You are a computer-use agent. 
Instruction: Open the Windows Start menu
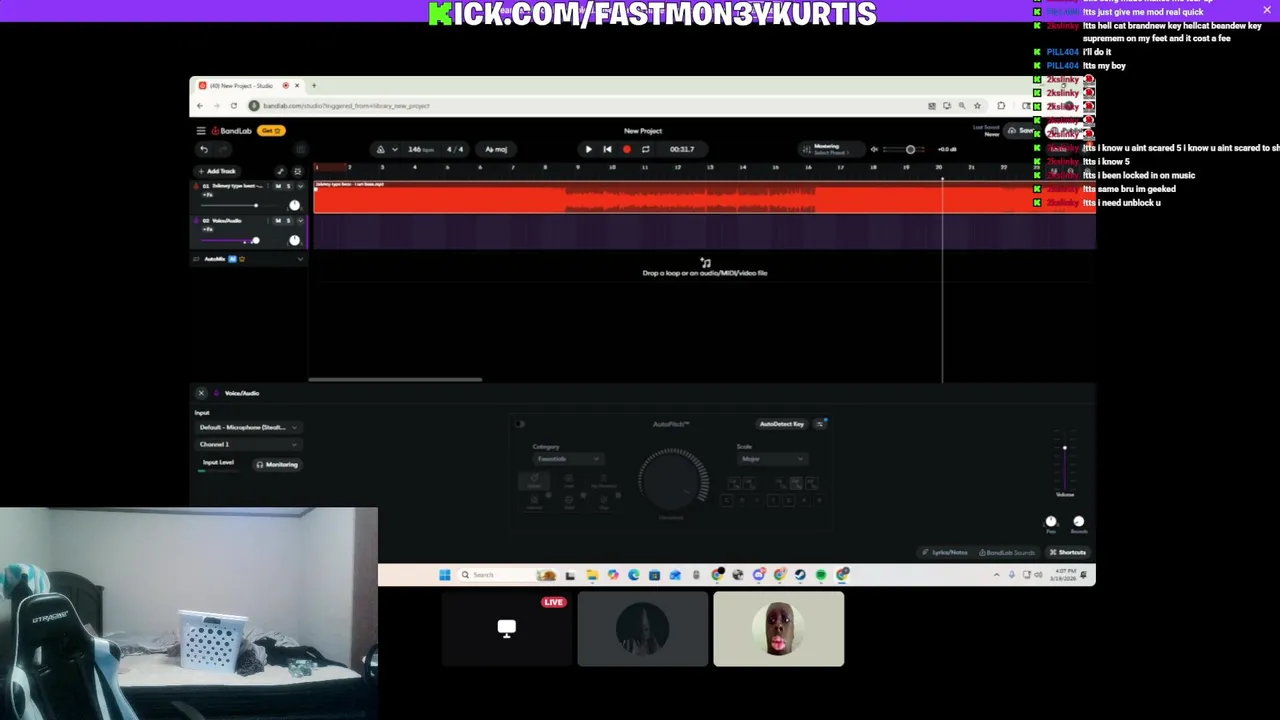444,575
